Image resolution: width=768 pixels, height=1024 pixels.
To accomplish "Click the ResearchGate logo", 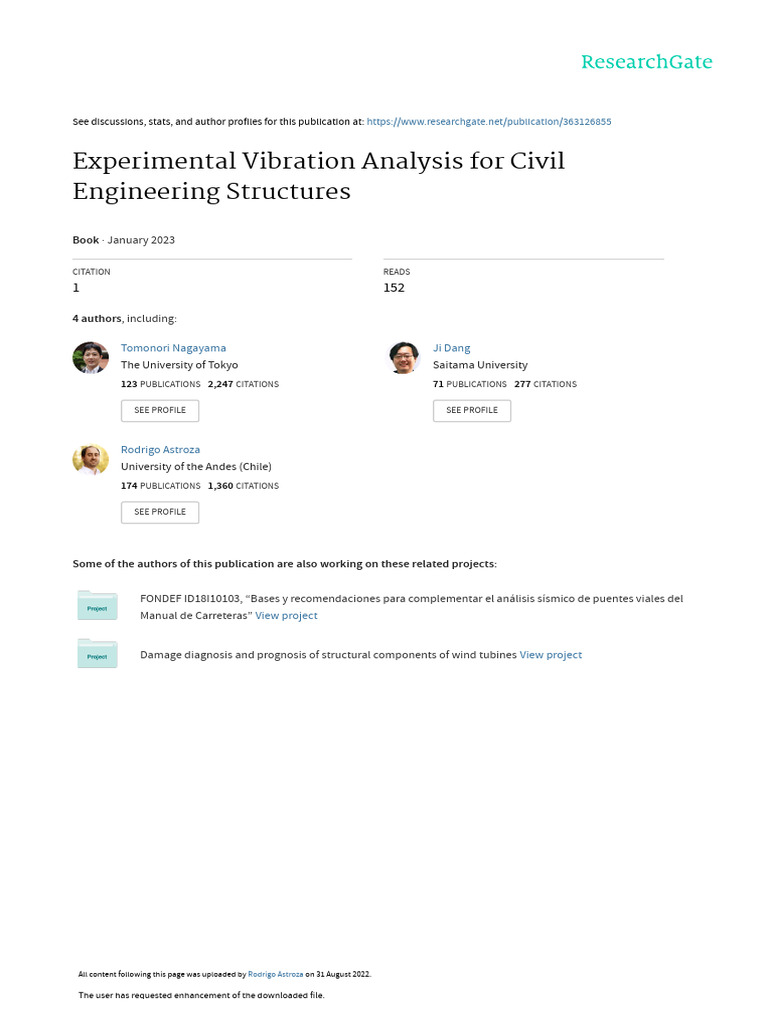I will [647, 62].
